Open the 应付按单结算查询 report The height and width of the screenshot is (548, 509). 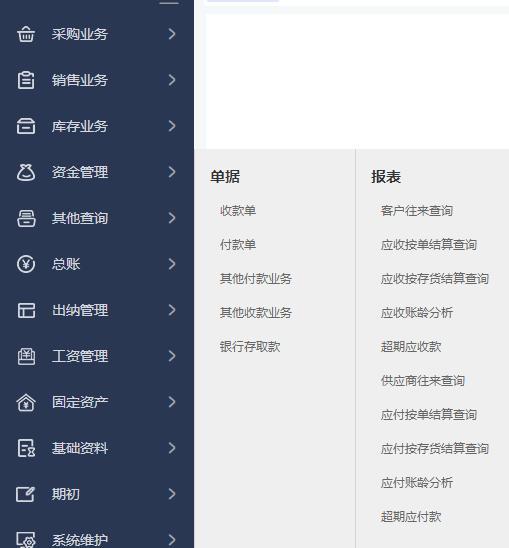click(429, 415)
